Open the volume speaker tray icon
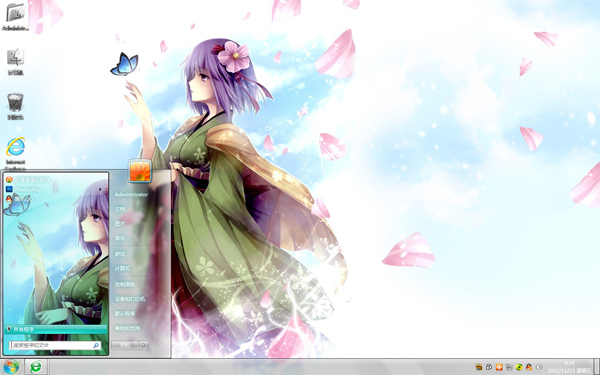 [x=539, y=367]
